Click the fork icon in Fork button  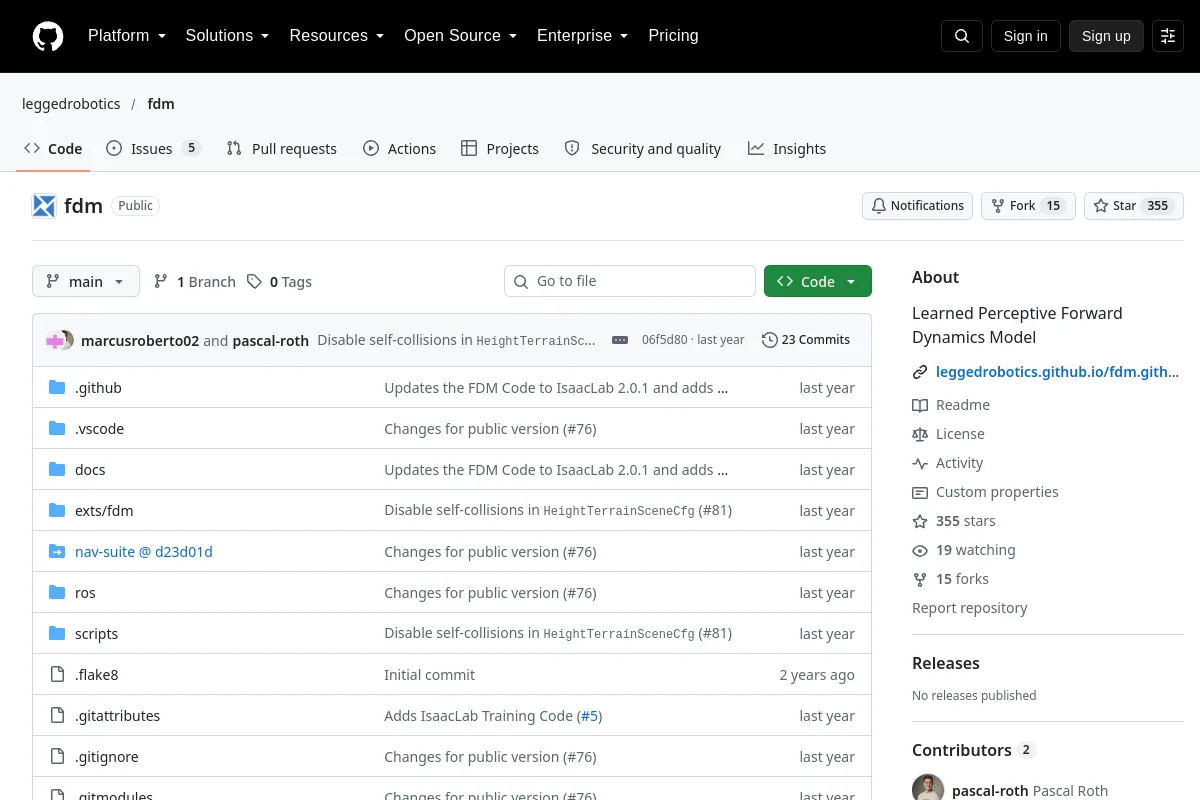pos(998,206)
